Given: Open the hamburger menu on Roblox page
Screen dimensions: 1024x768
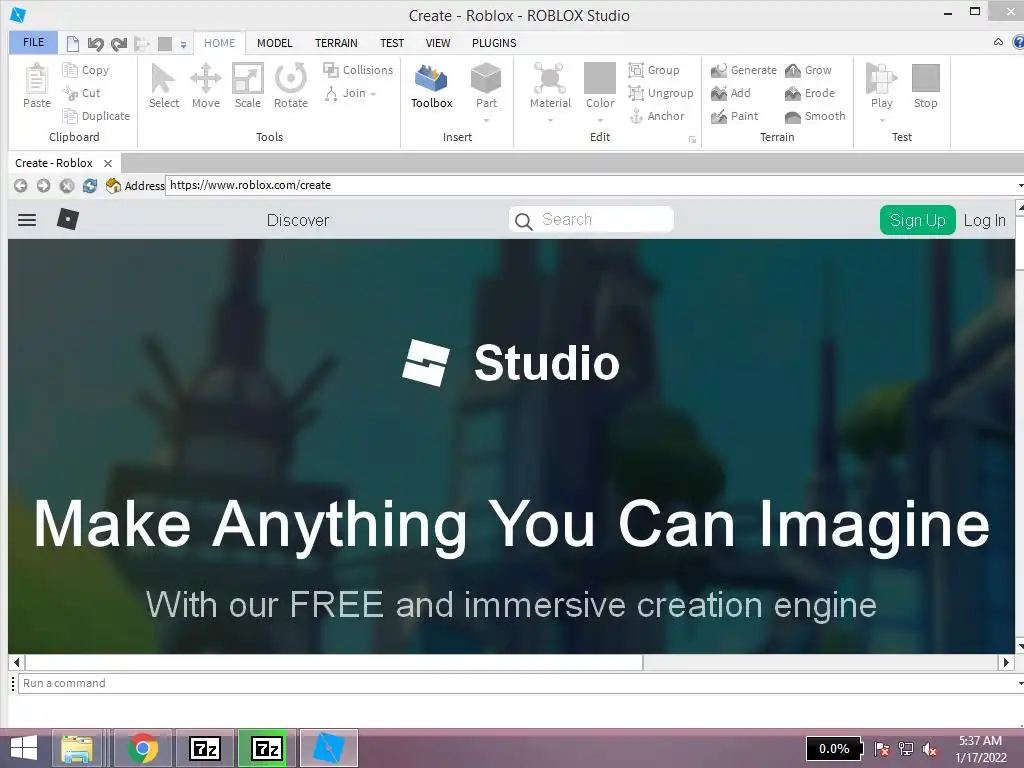Looking at the screenshot, I should (27, 220).
